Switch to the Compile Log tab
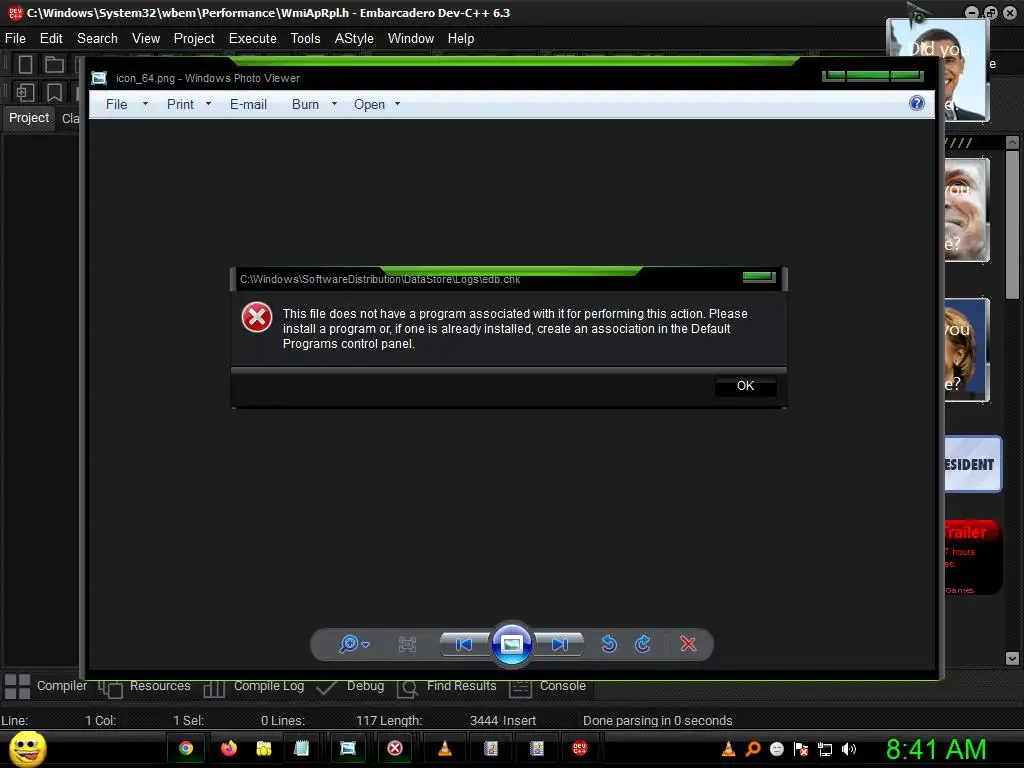1024x768 pixels. pyautogui.click(x=254, y=686)
